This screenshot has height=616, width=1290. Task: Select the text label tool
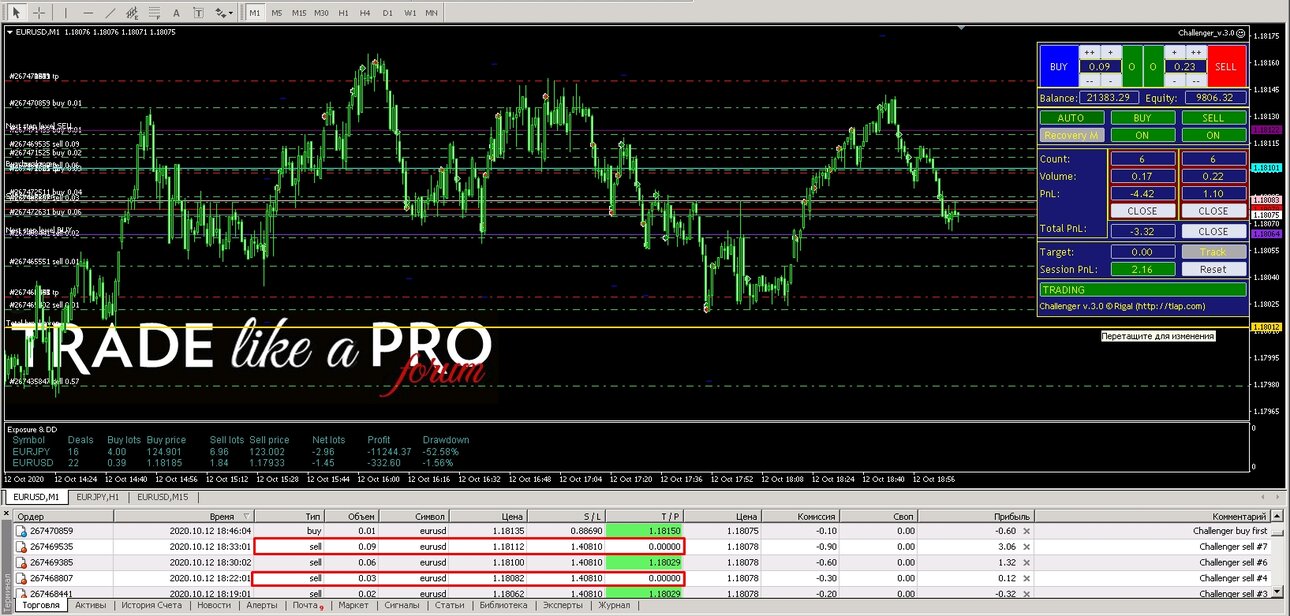click(198, 13)
